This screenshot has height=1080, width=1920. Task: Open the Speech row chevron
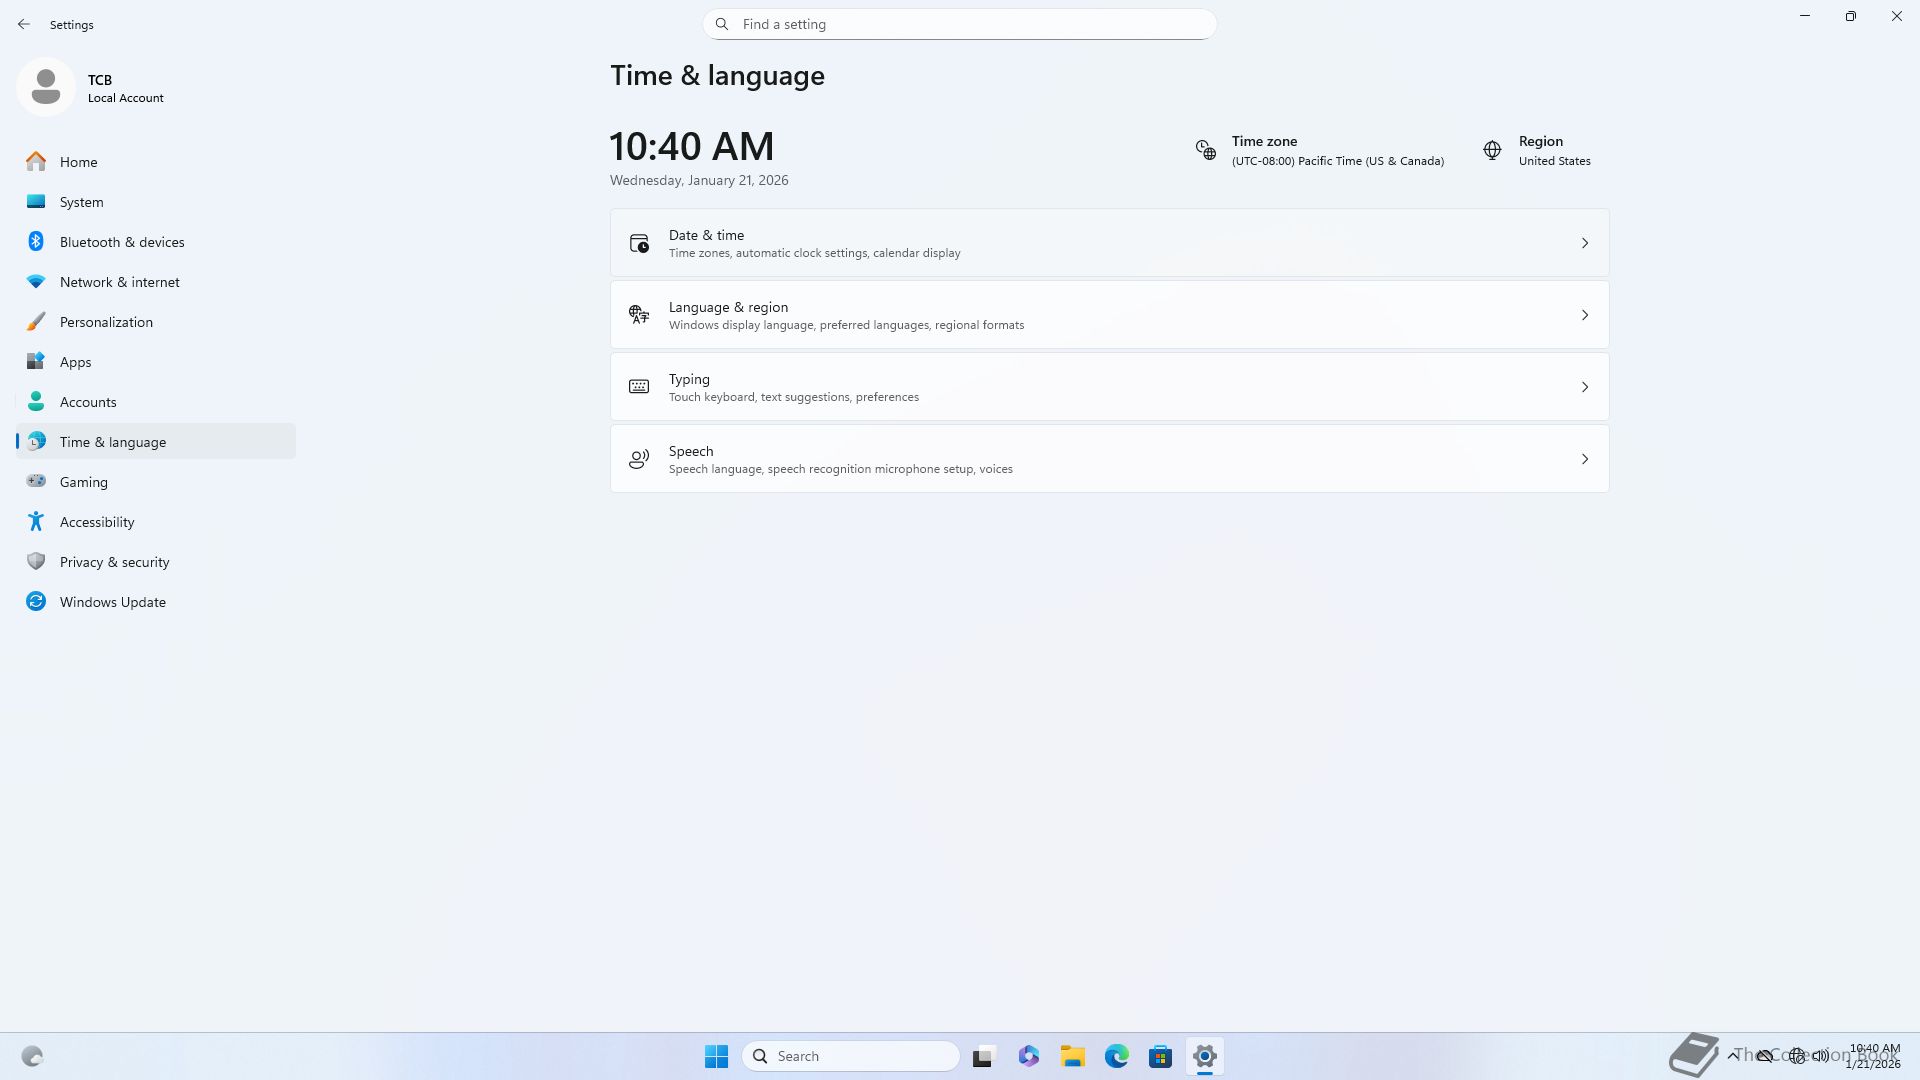[x=1584, y=459]
